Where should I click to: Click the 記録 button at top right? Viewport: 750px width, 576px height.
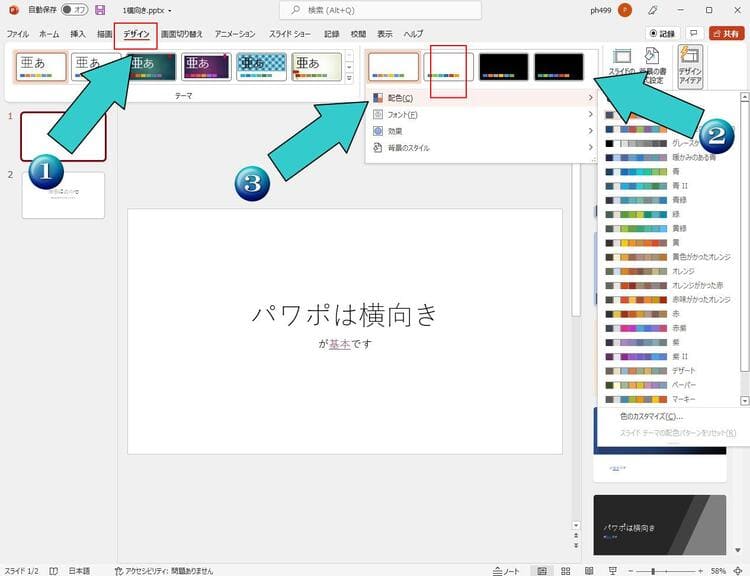coord(663,33)
